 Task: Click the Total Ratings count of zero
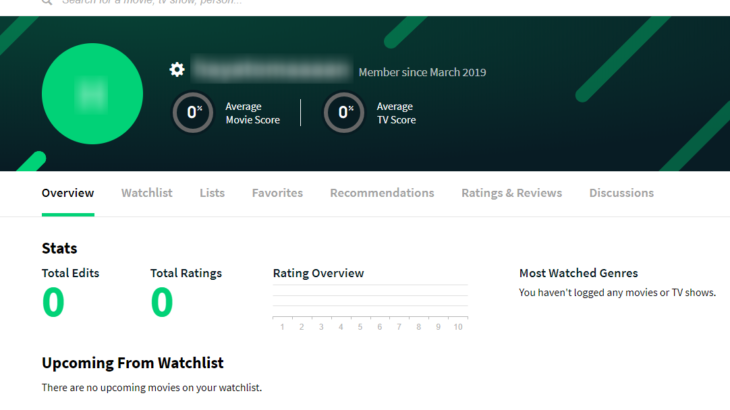[x=161, y=303]
